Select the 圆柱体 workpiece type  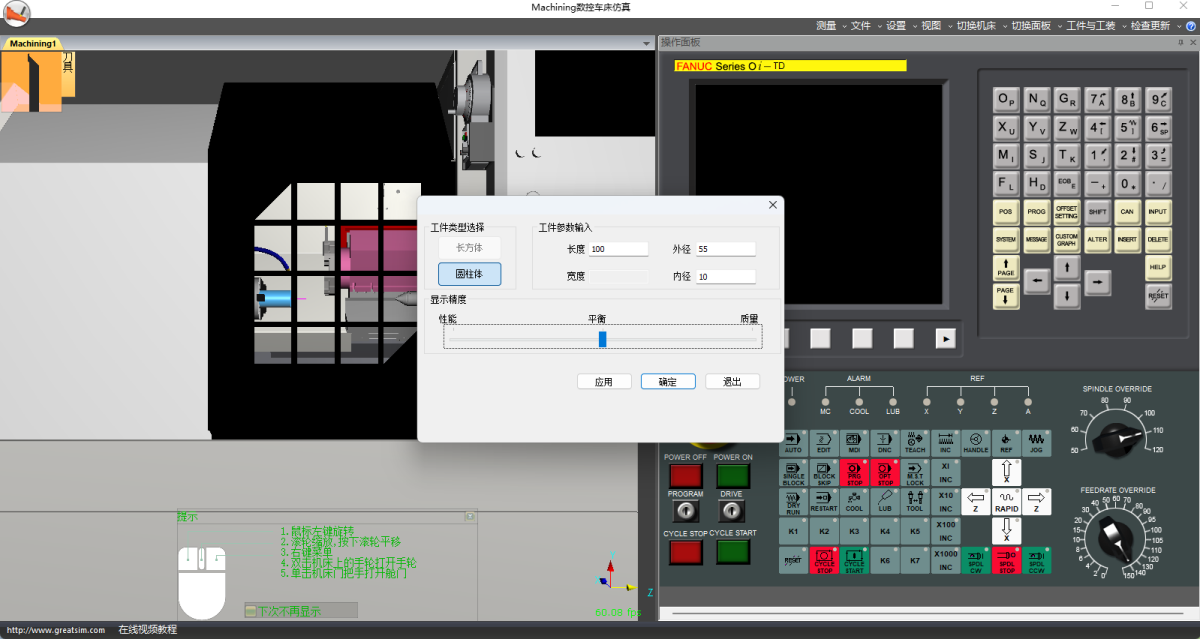click(x=469, y=274)
